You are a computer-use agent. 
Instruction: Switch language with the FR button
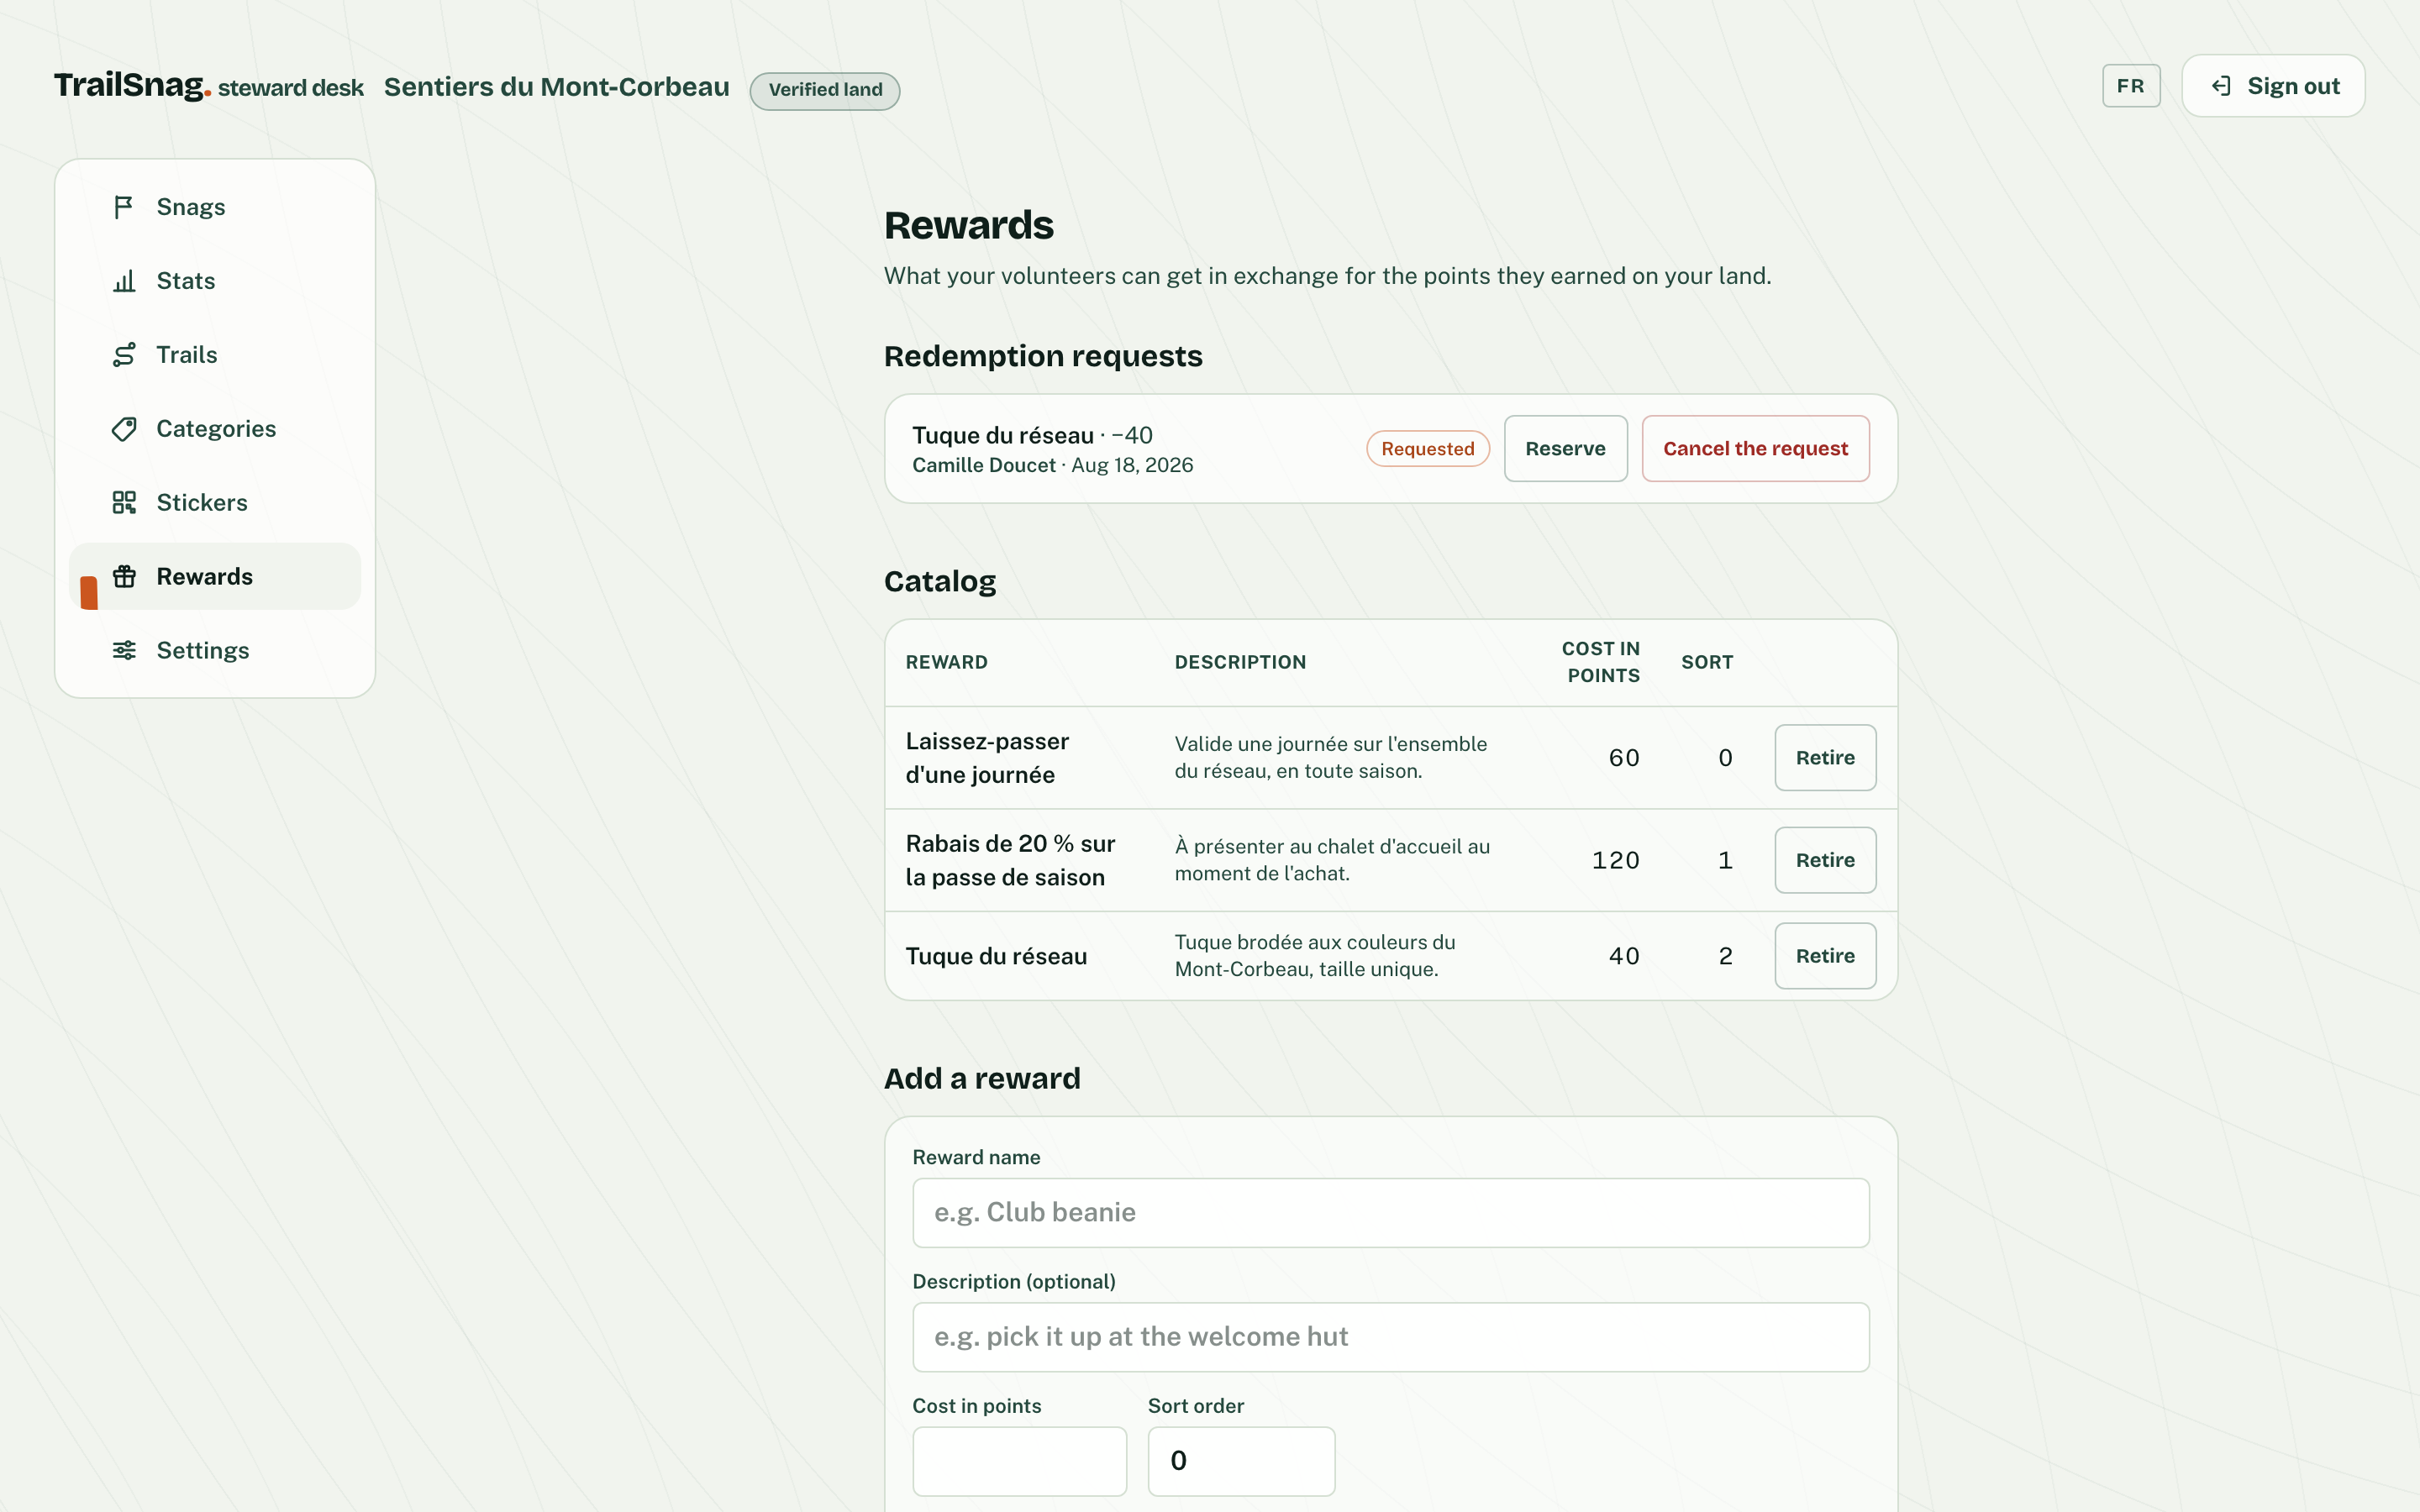pyautogui.click(x=2130, y=86)
